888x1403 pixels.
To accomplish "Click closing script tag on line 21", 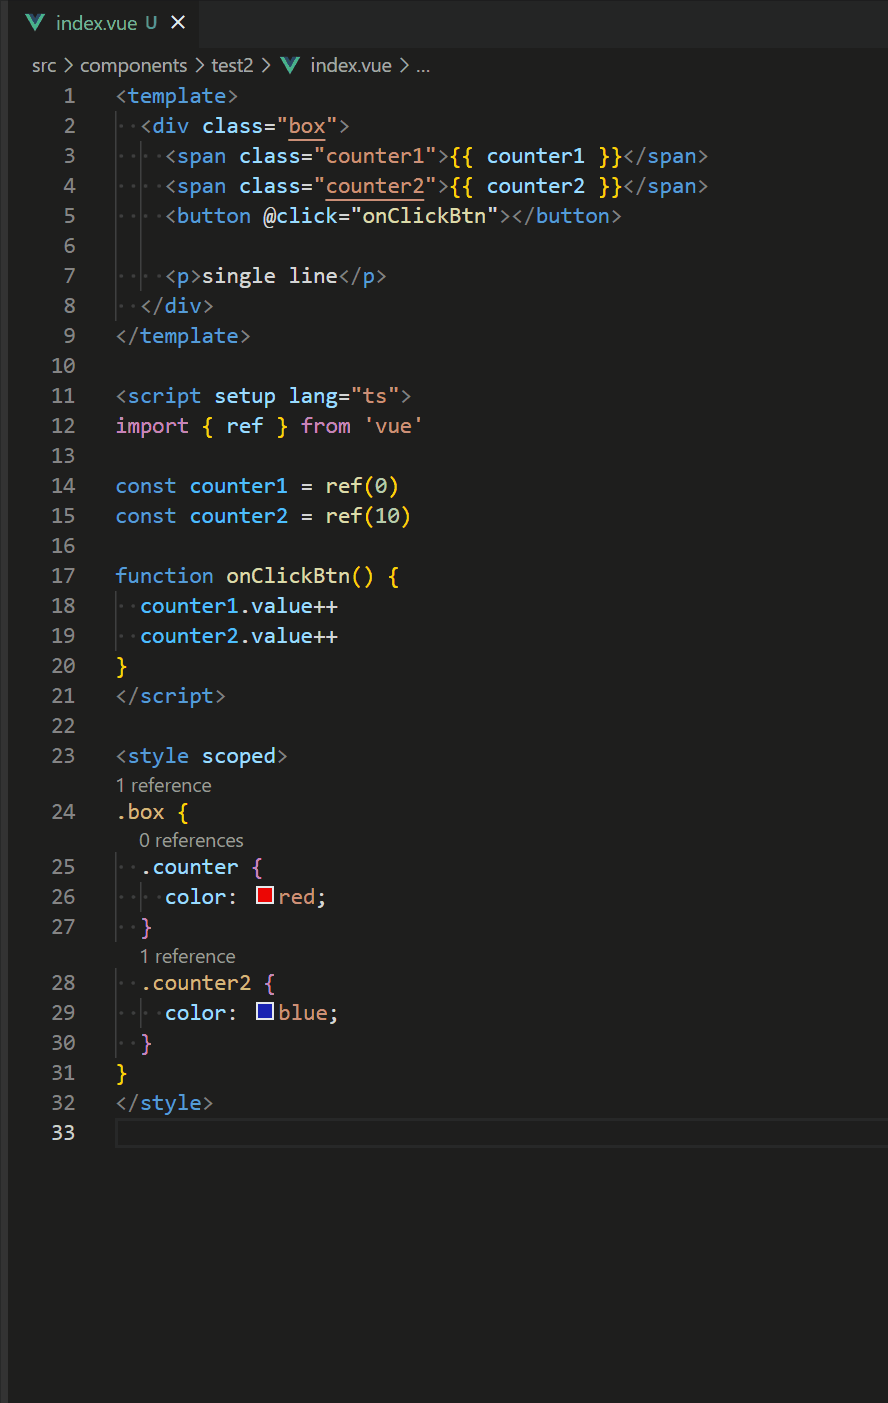I will [x=171, y=696].
